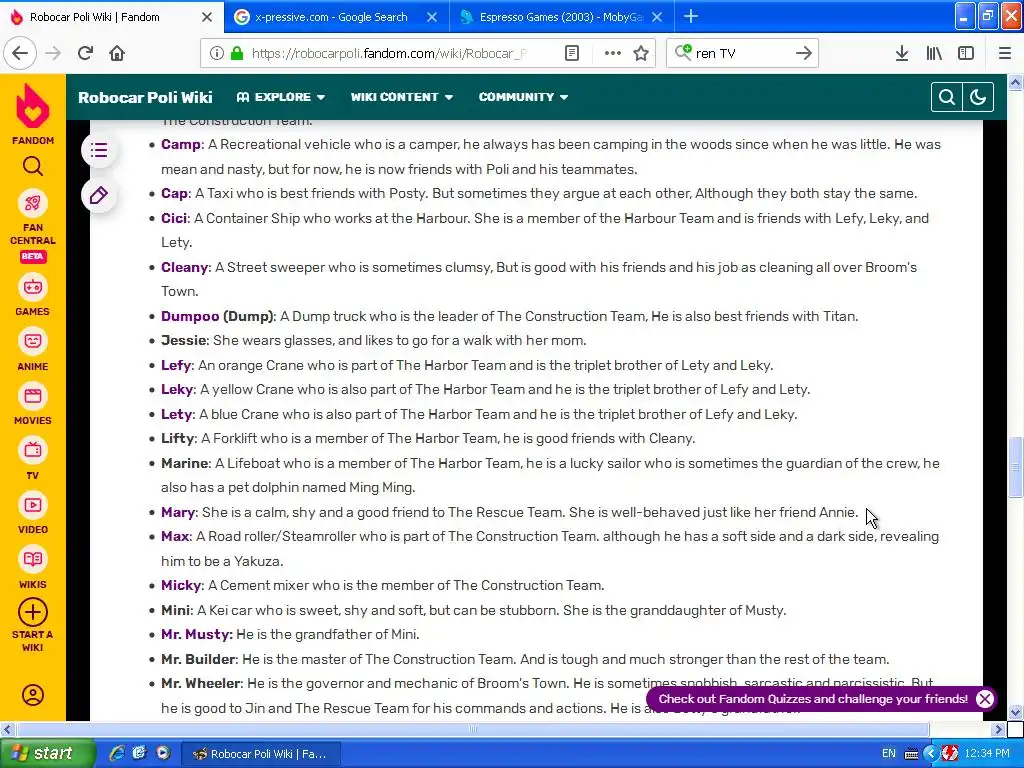
Task: Open the Mr. Musty link
Action: pos(195,634)
